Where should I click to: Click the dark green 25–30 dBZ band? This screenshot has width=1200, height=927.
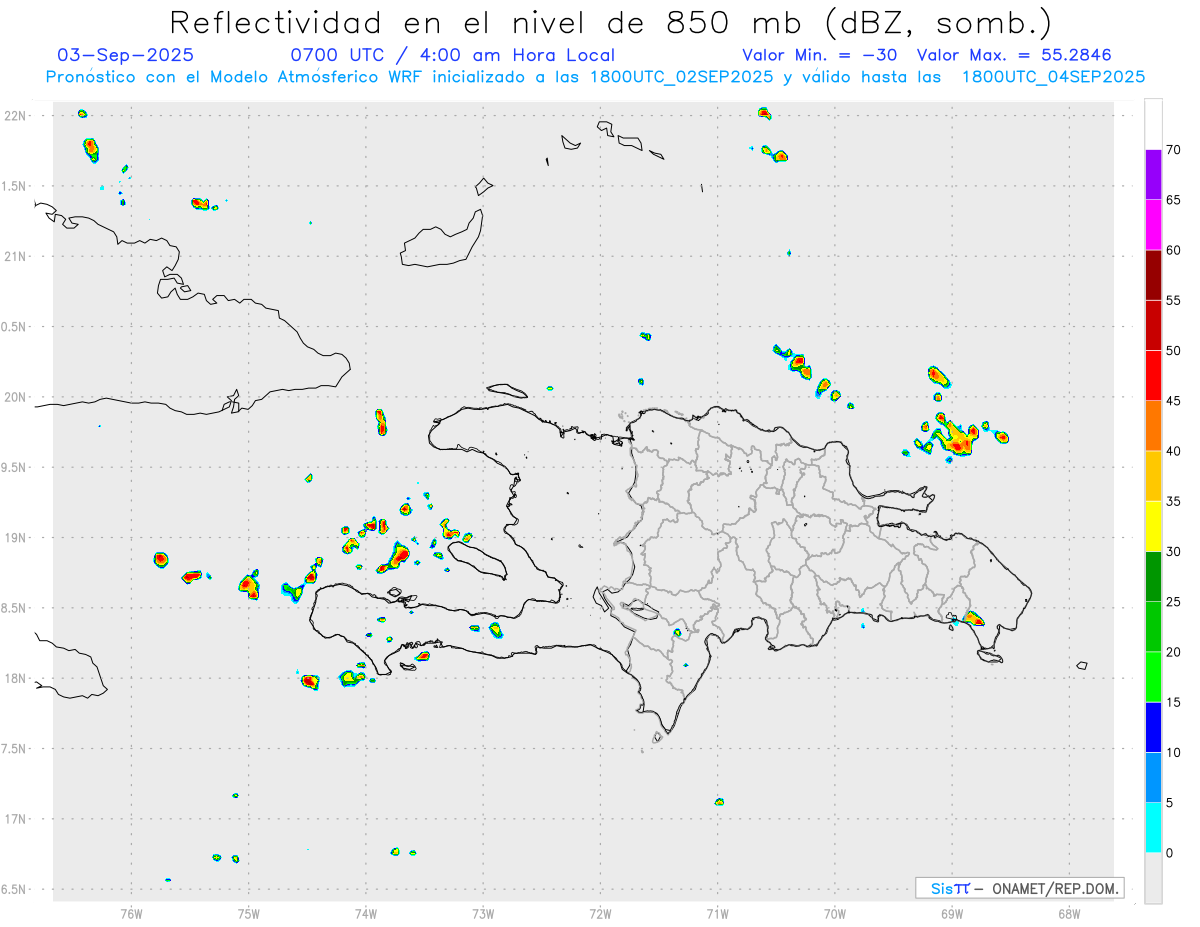1153,577
